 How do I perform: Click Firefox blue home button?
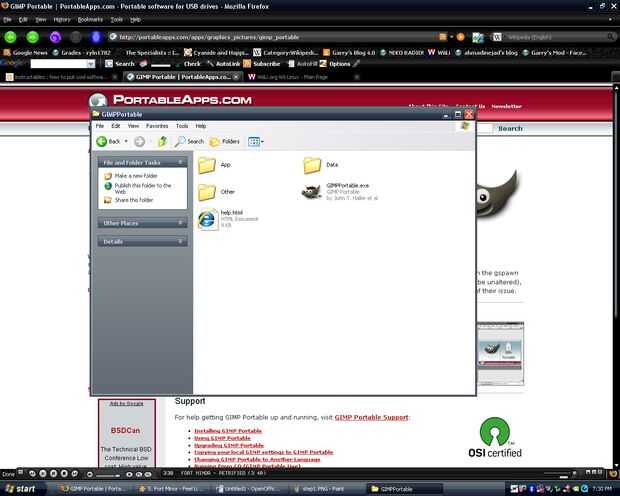coord(96,37)
